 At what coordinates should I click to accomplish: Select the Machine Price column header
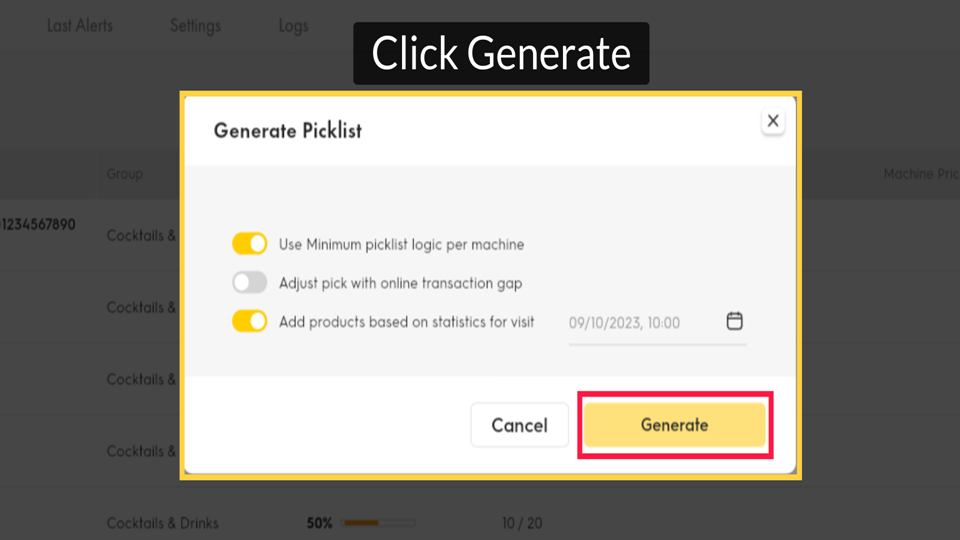(921, 174)
